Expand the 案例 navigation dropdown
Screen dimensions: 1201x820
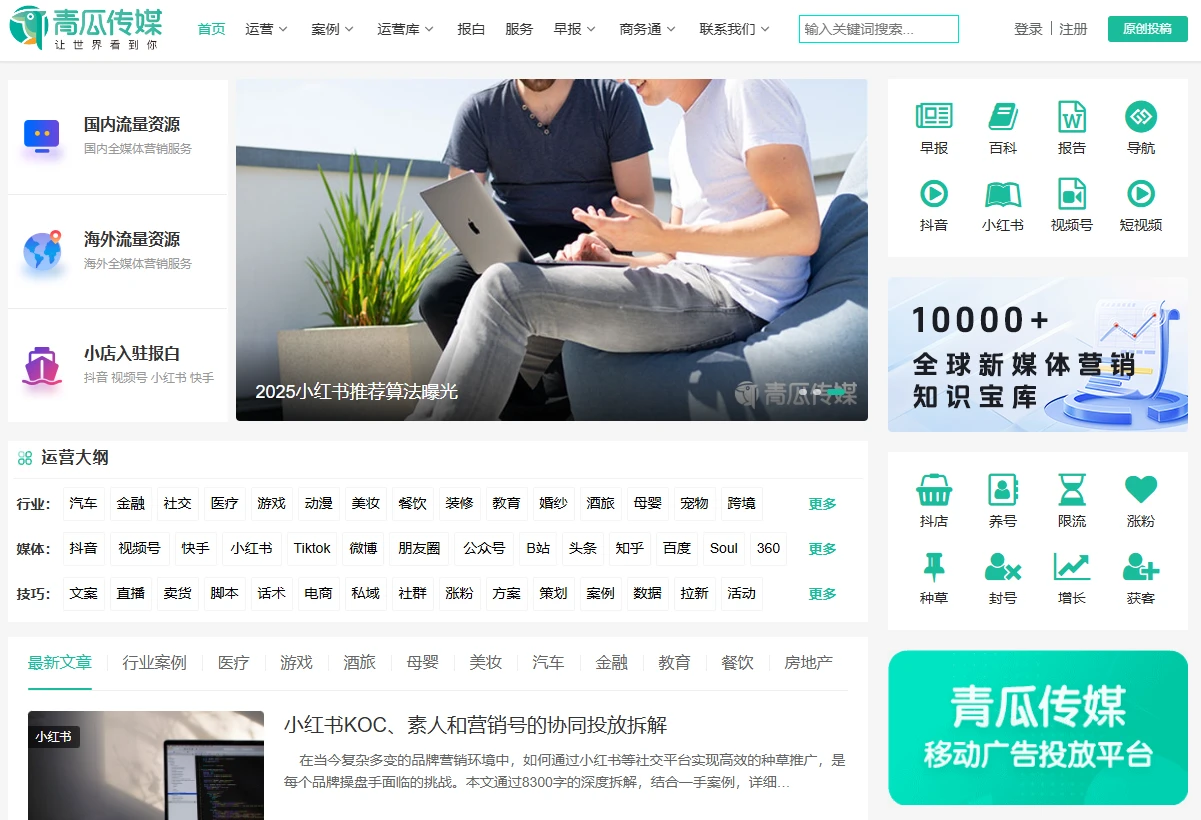(332, 29)
